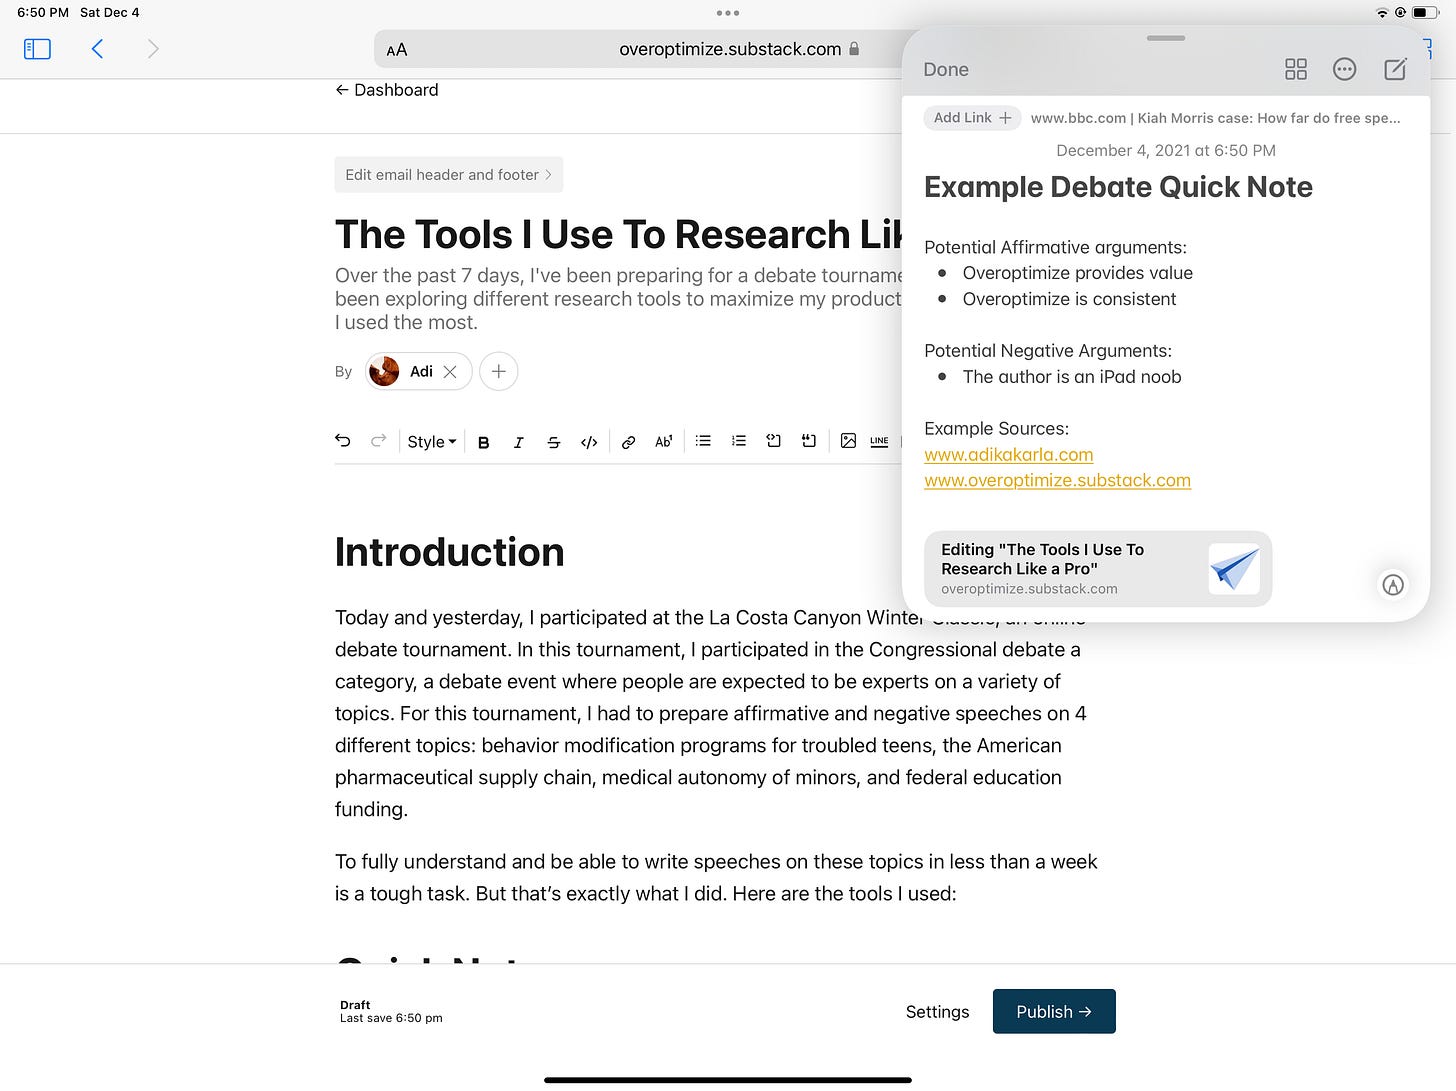This screenshot has width=1456, height=1091.
Task: Open the Editing The Tools I Use link card
Action: 1098,569
